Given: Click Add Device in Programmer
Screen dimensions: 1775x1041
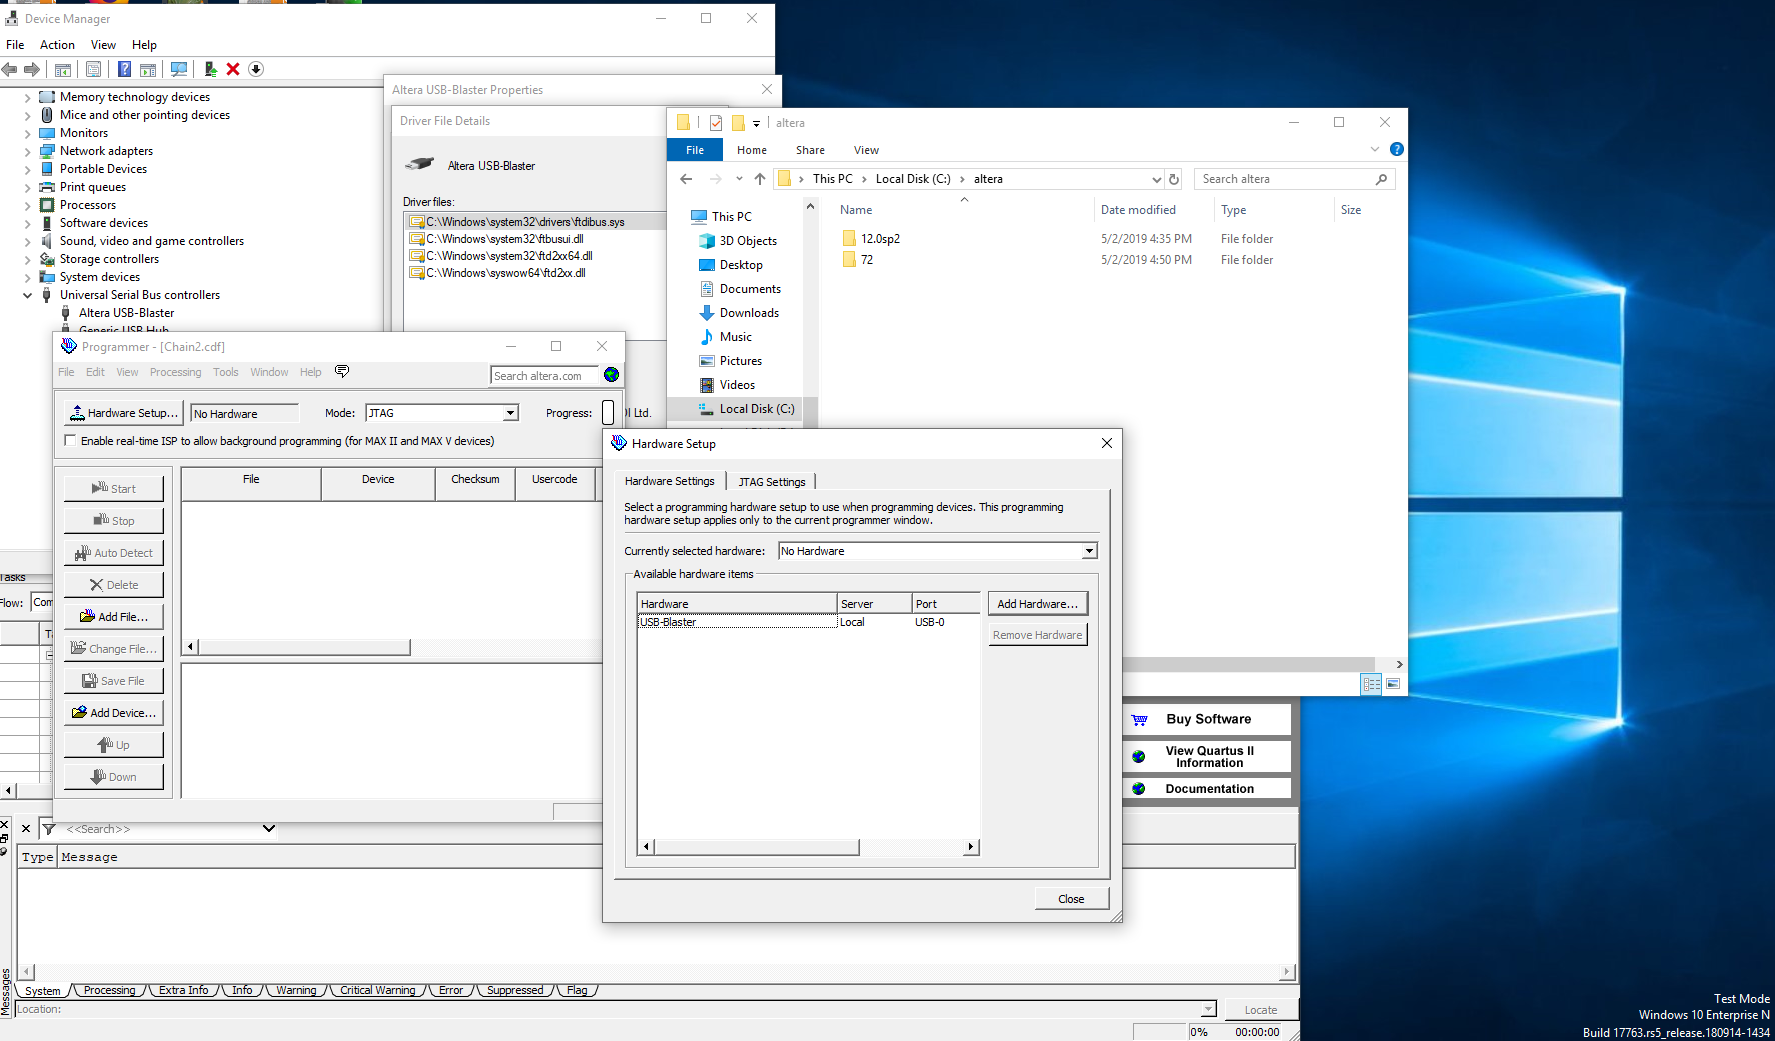Looking at the screenshot, I should (x=113, y=713).
